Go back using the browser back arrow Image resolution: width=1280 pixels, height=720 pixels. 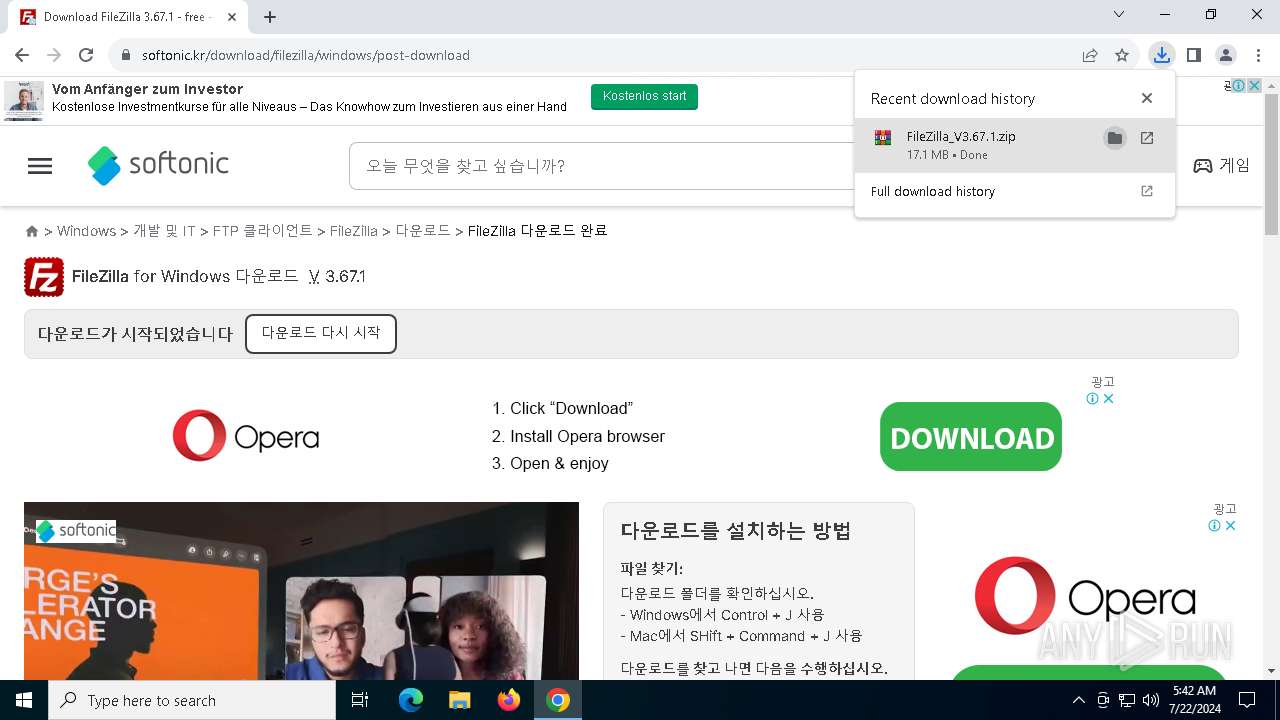[x=22, y=55]
